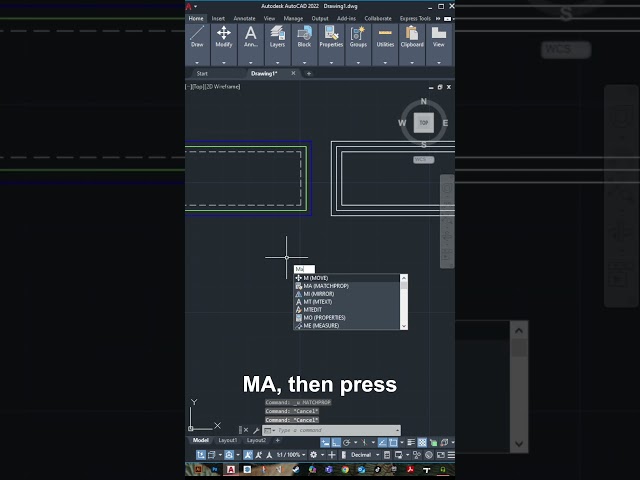Click the W compass letter on ViewCube
The height and width of the screenshot is (480, 640).
coord(402,123)
